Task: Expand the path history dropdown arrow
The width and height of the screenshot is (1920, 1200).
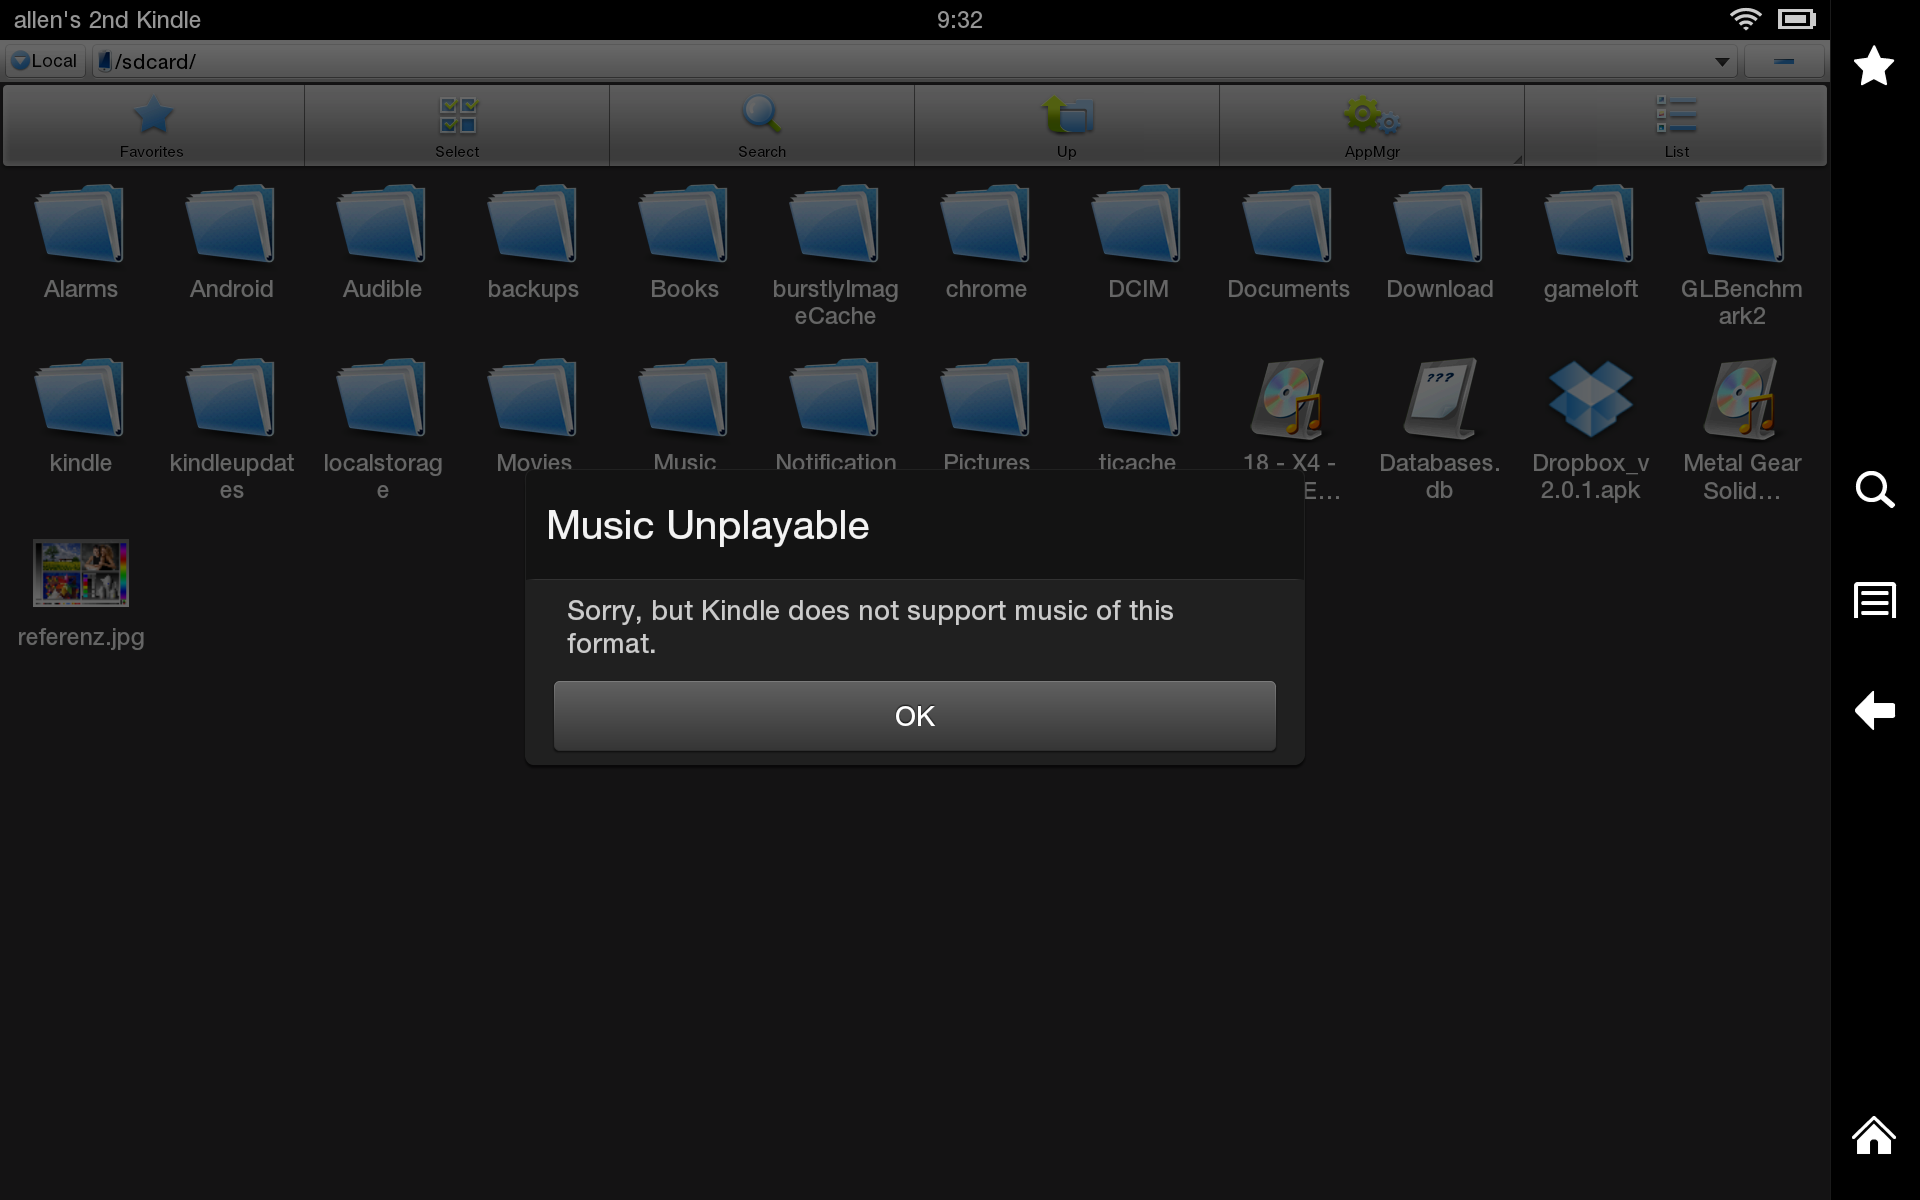Action: 1721,62
